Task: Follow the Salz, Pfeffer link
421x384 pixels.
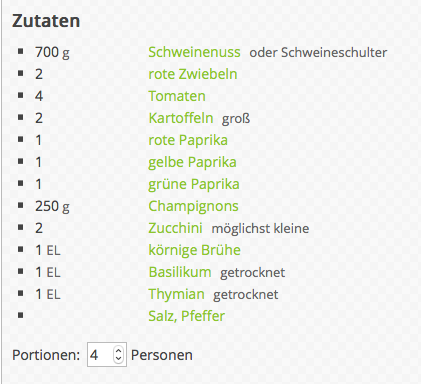Action: [186, 316]
